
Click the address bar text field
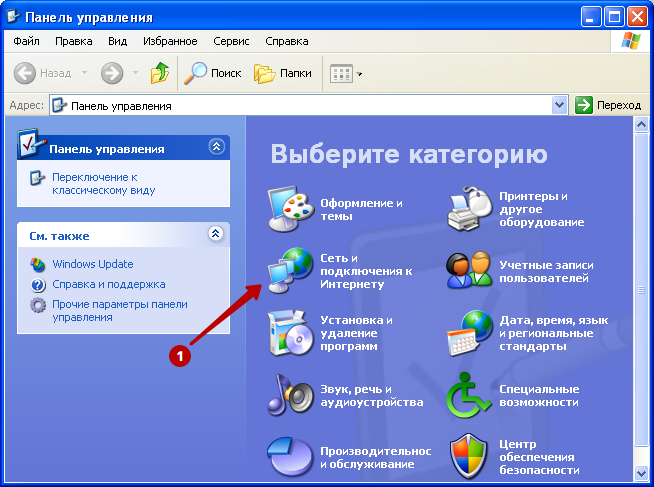coord(309,105)
